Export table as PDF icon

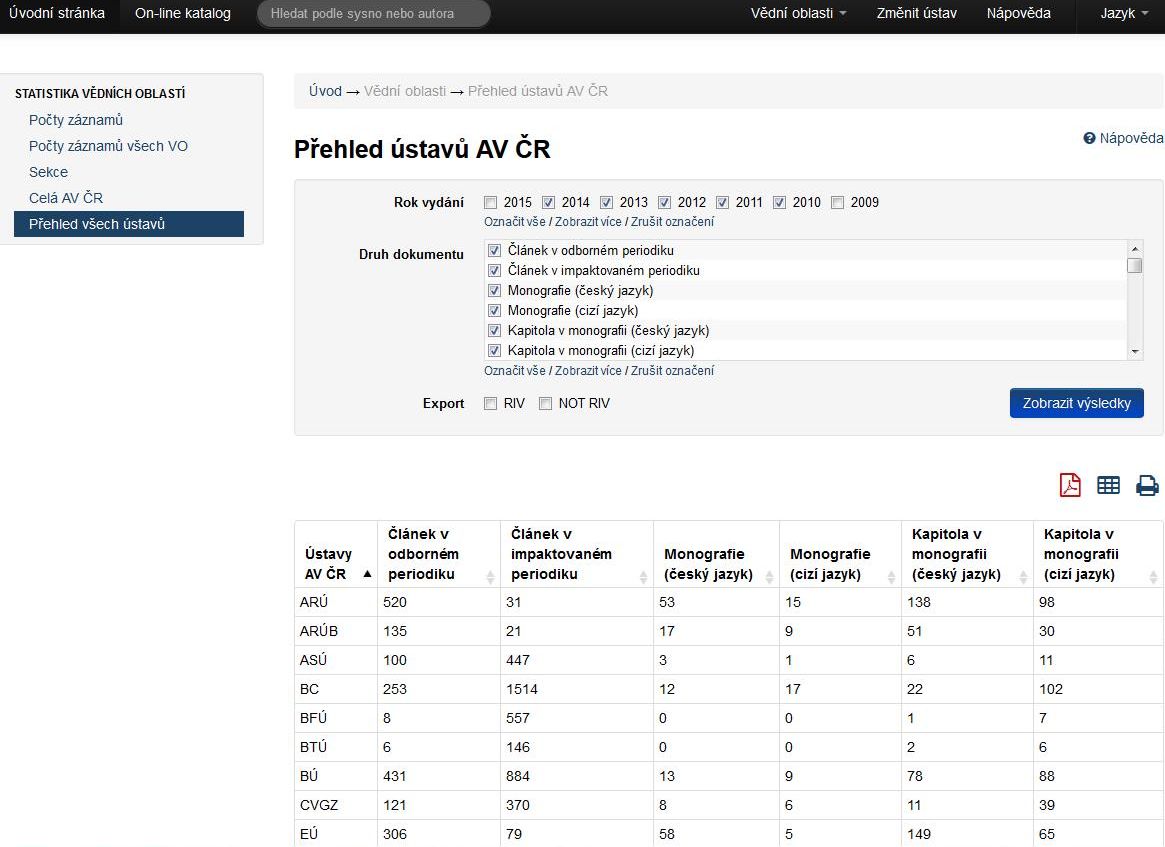[1070, 485]
